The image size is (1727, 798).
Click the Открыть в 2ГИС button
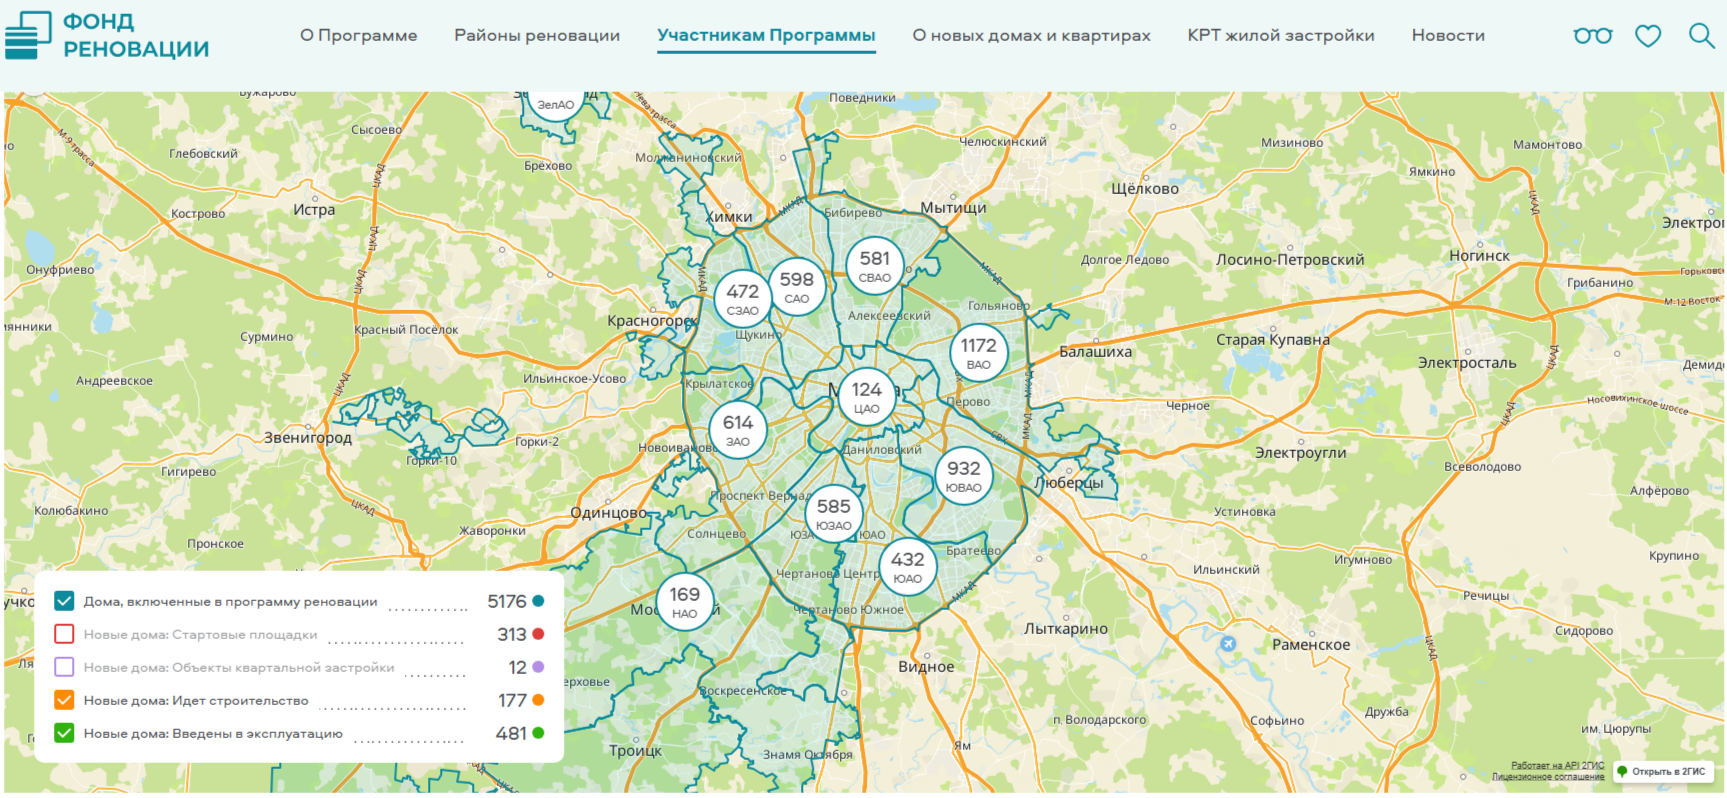pos(1662,771)
